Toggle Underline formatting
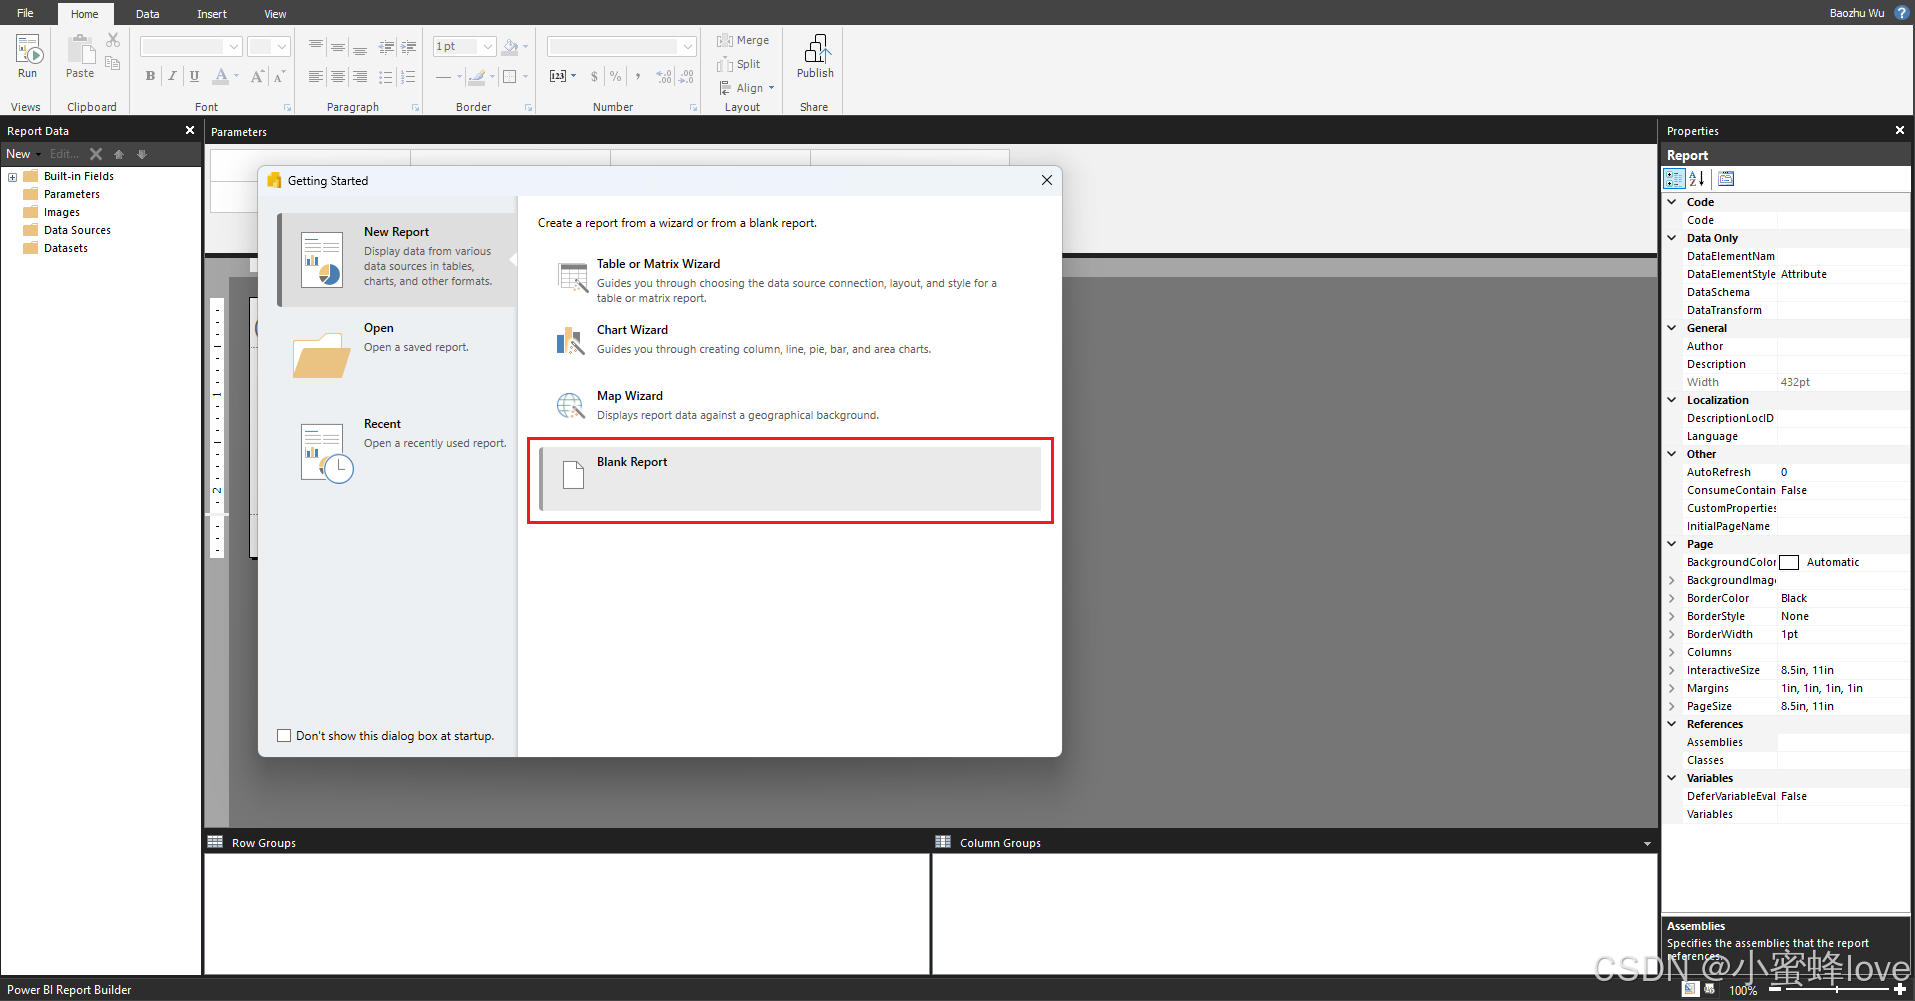The image size is (1915, 1001). 194,76
